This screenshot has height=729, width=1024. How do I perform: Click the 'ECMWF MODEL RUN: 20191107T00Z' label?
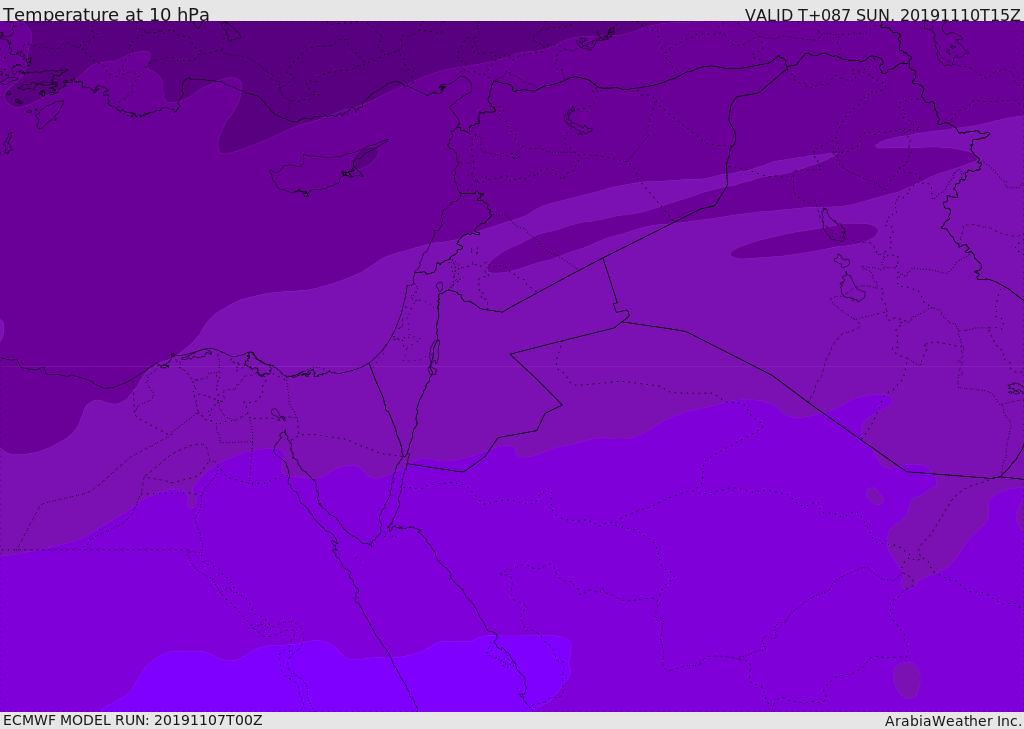coord(133,720)
